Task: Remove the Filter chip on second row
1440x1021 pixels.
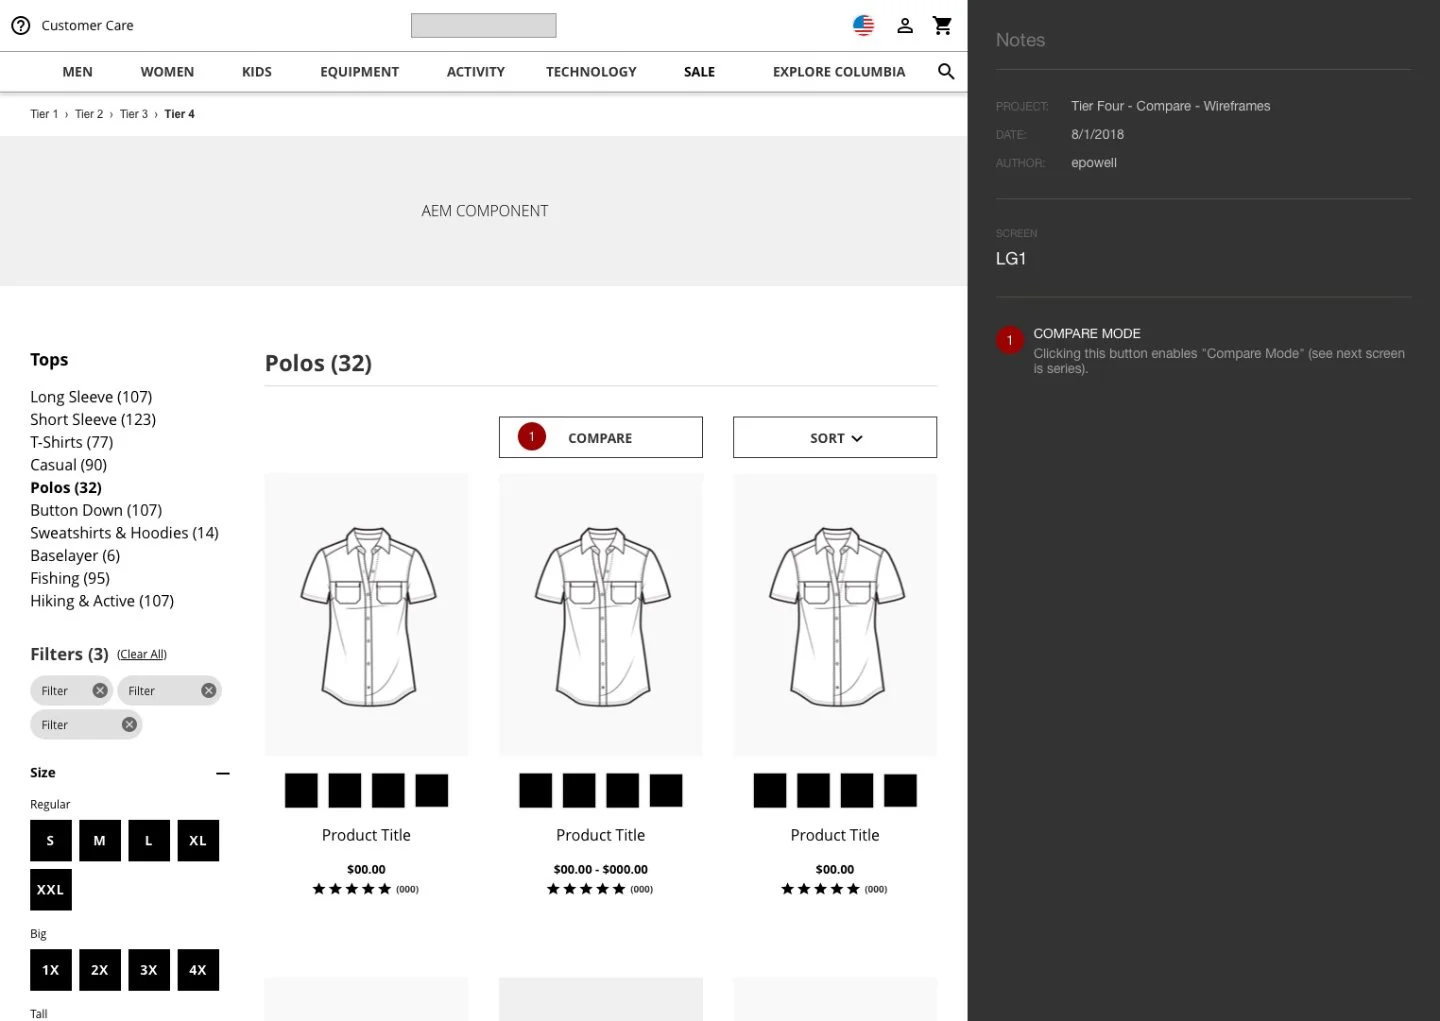Action: point(129,725)
